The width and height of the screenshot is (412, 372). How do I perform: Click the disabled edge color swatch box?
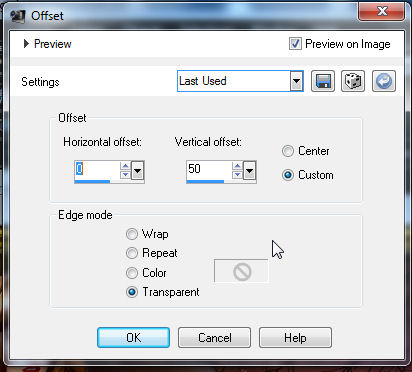coord(241,271)
